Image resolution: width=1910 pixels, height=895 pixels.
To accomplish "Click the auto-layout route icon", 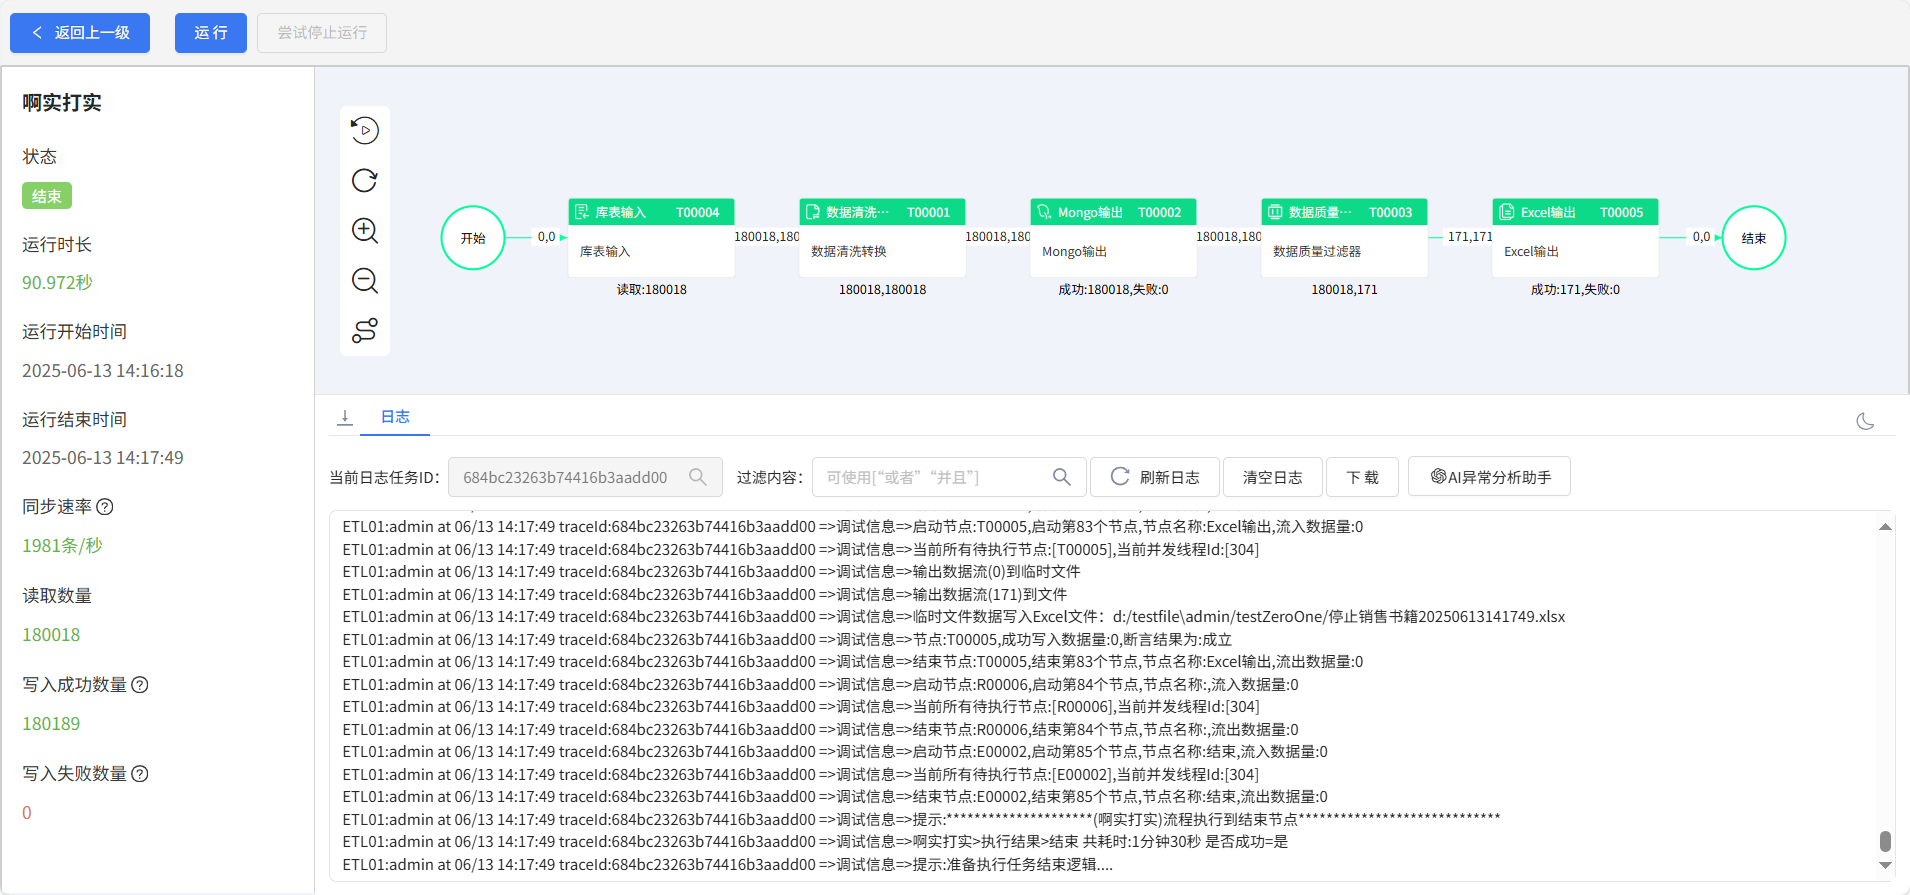I will [x=365, y=330].
